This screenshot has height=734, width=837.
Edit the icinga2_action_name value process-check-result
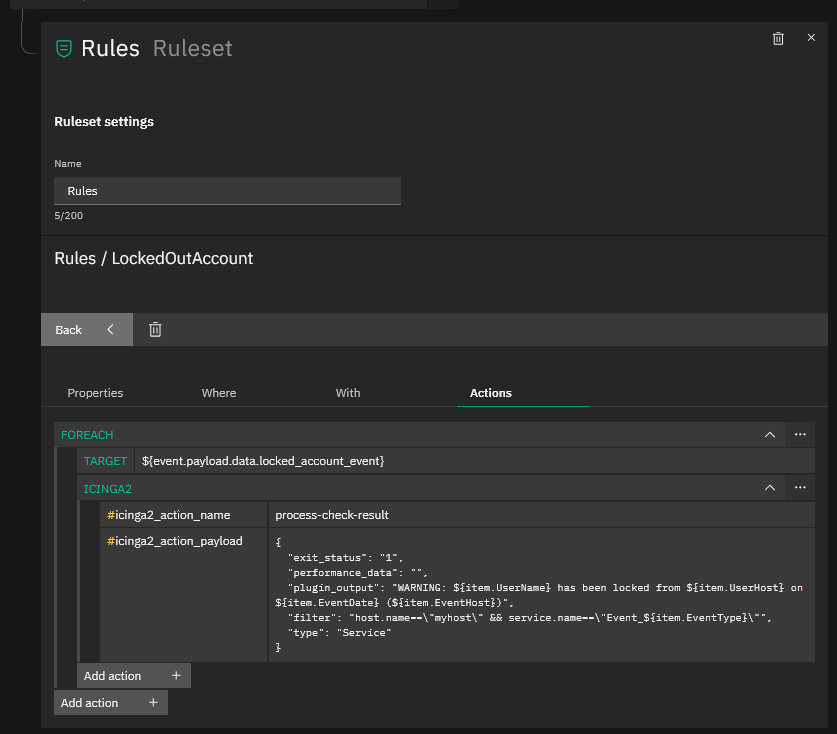(541, 515)
